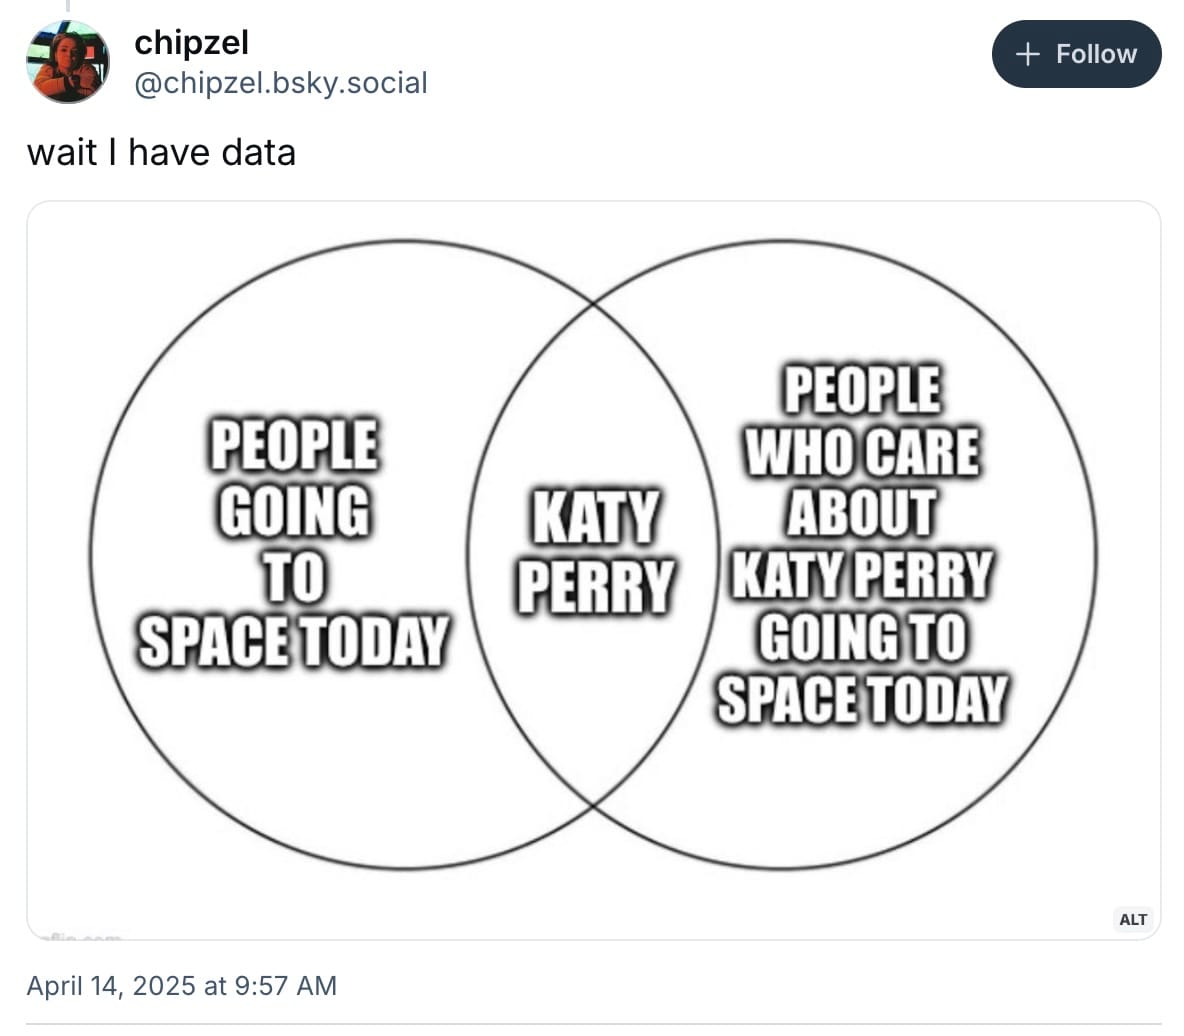Click the word "Follow" on the button
Viewport: 1184px width, 1036px height.
[x=1096, y=54]
